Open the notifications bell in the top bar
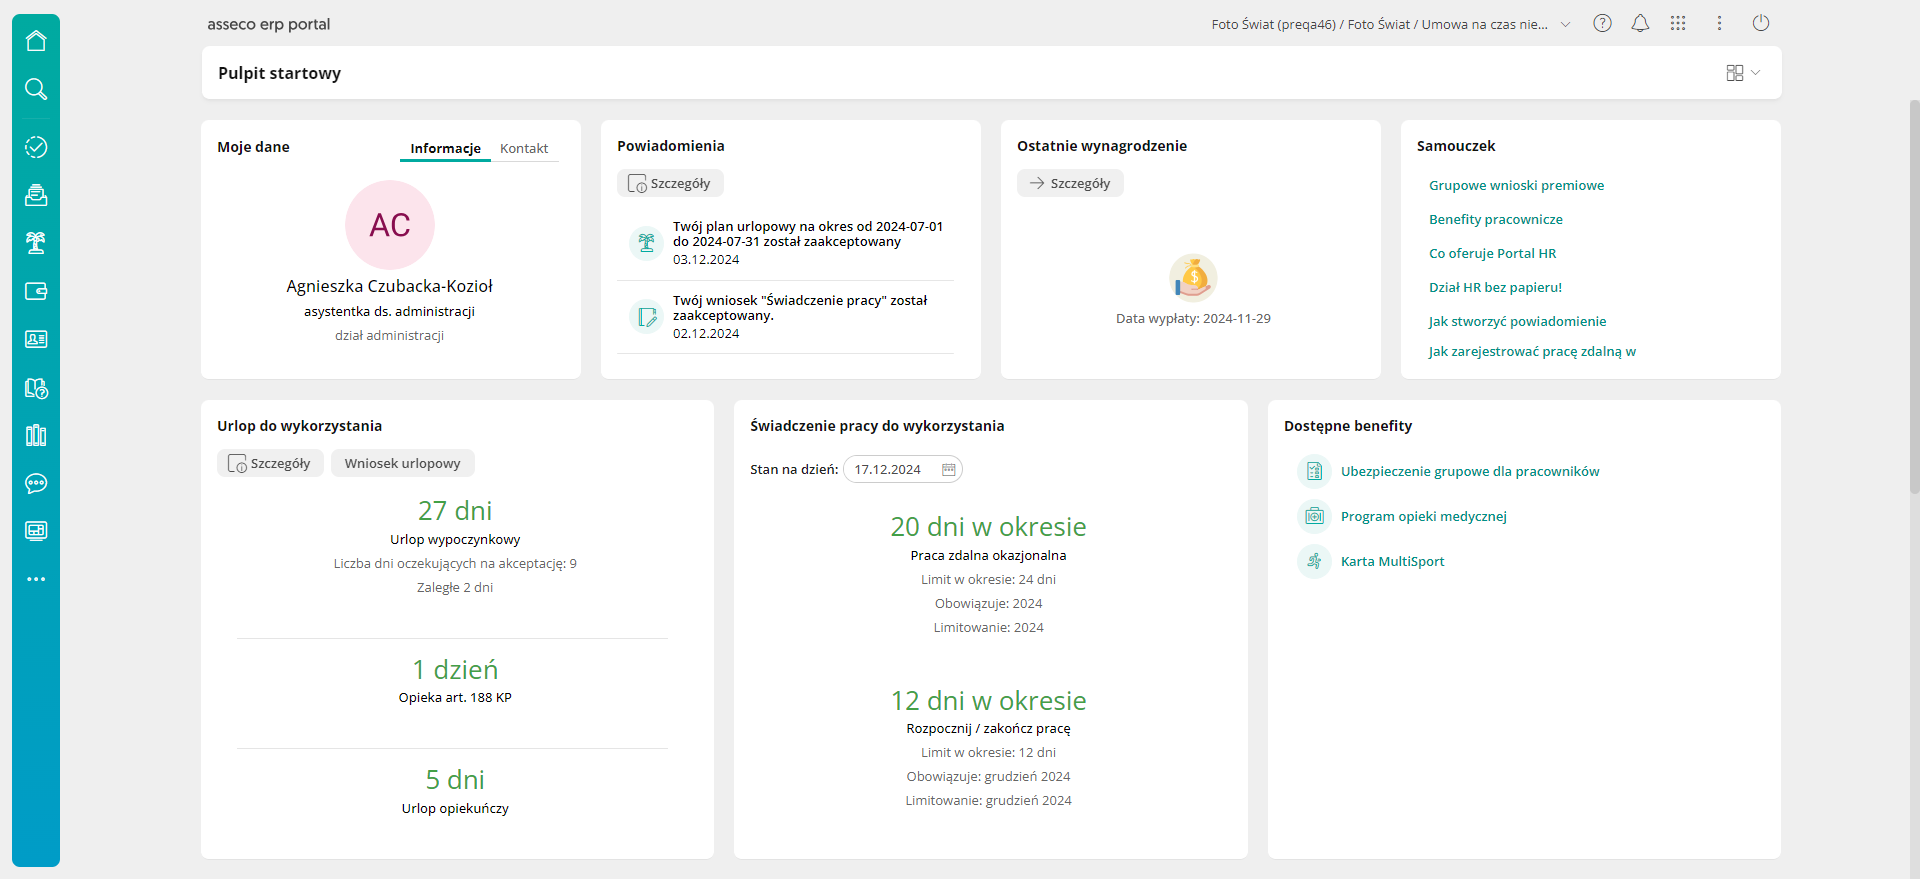The width and height of the screenshot is (1920, 879). (1640, 23)
